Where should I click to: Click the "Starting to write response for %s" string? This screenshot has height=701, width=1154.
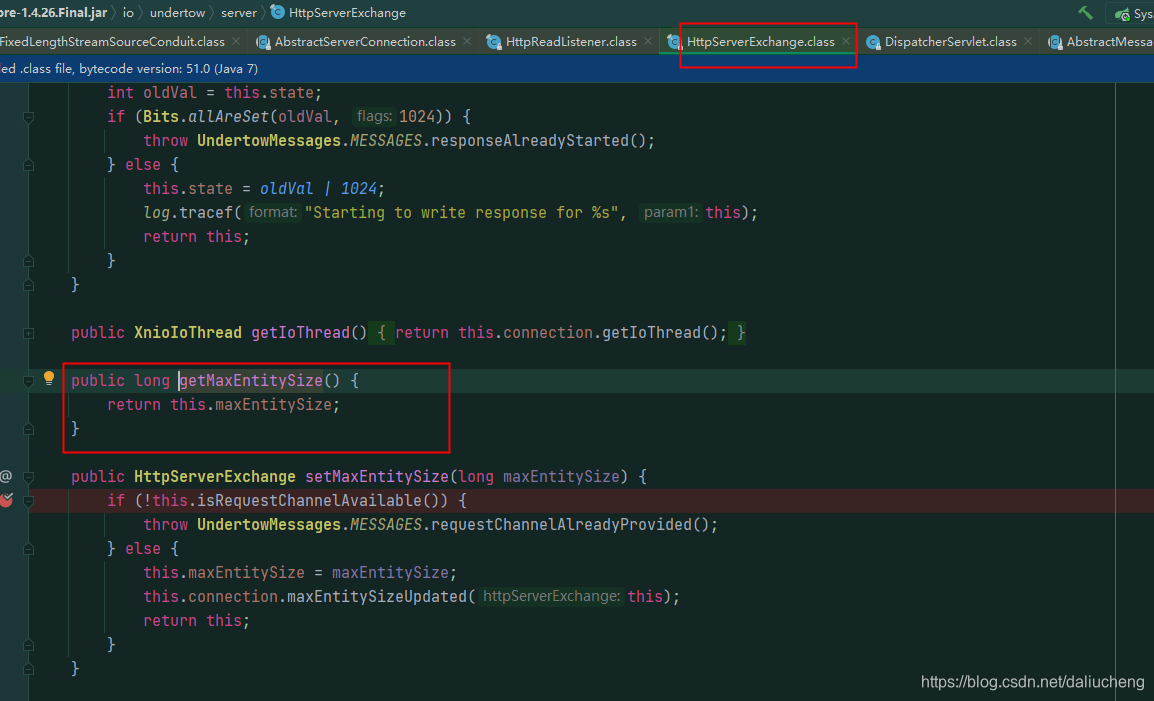(x=461, y=212)
